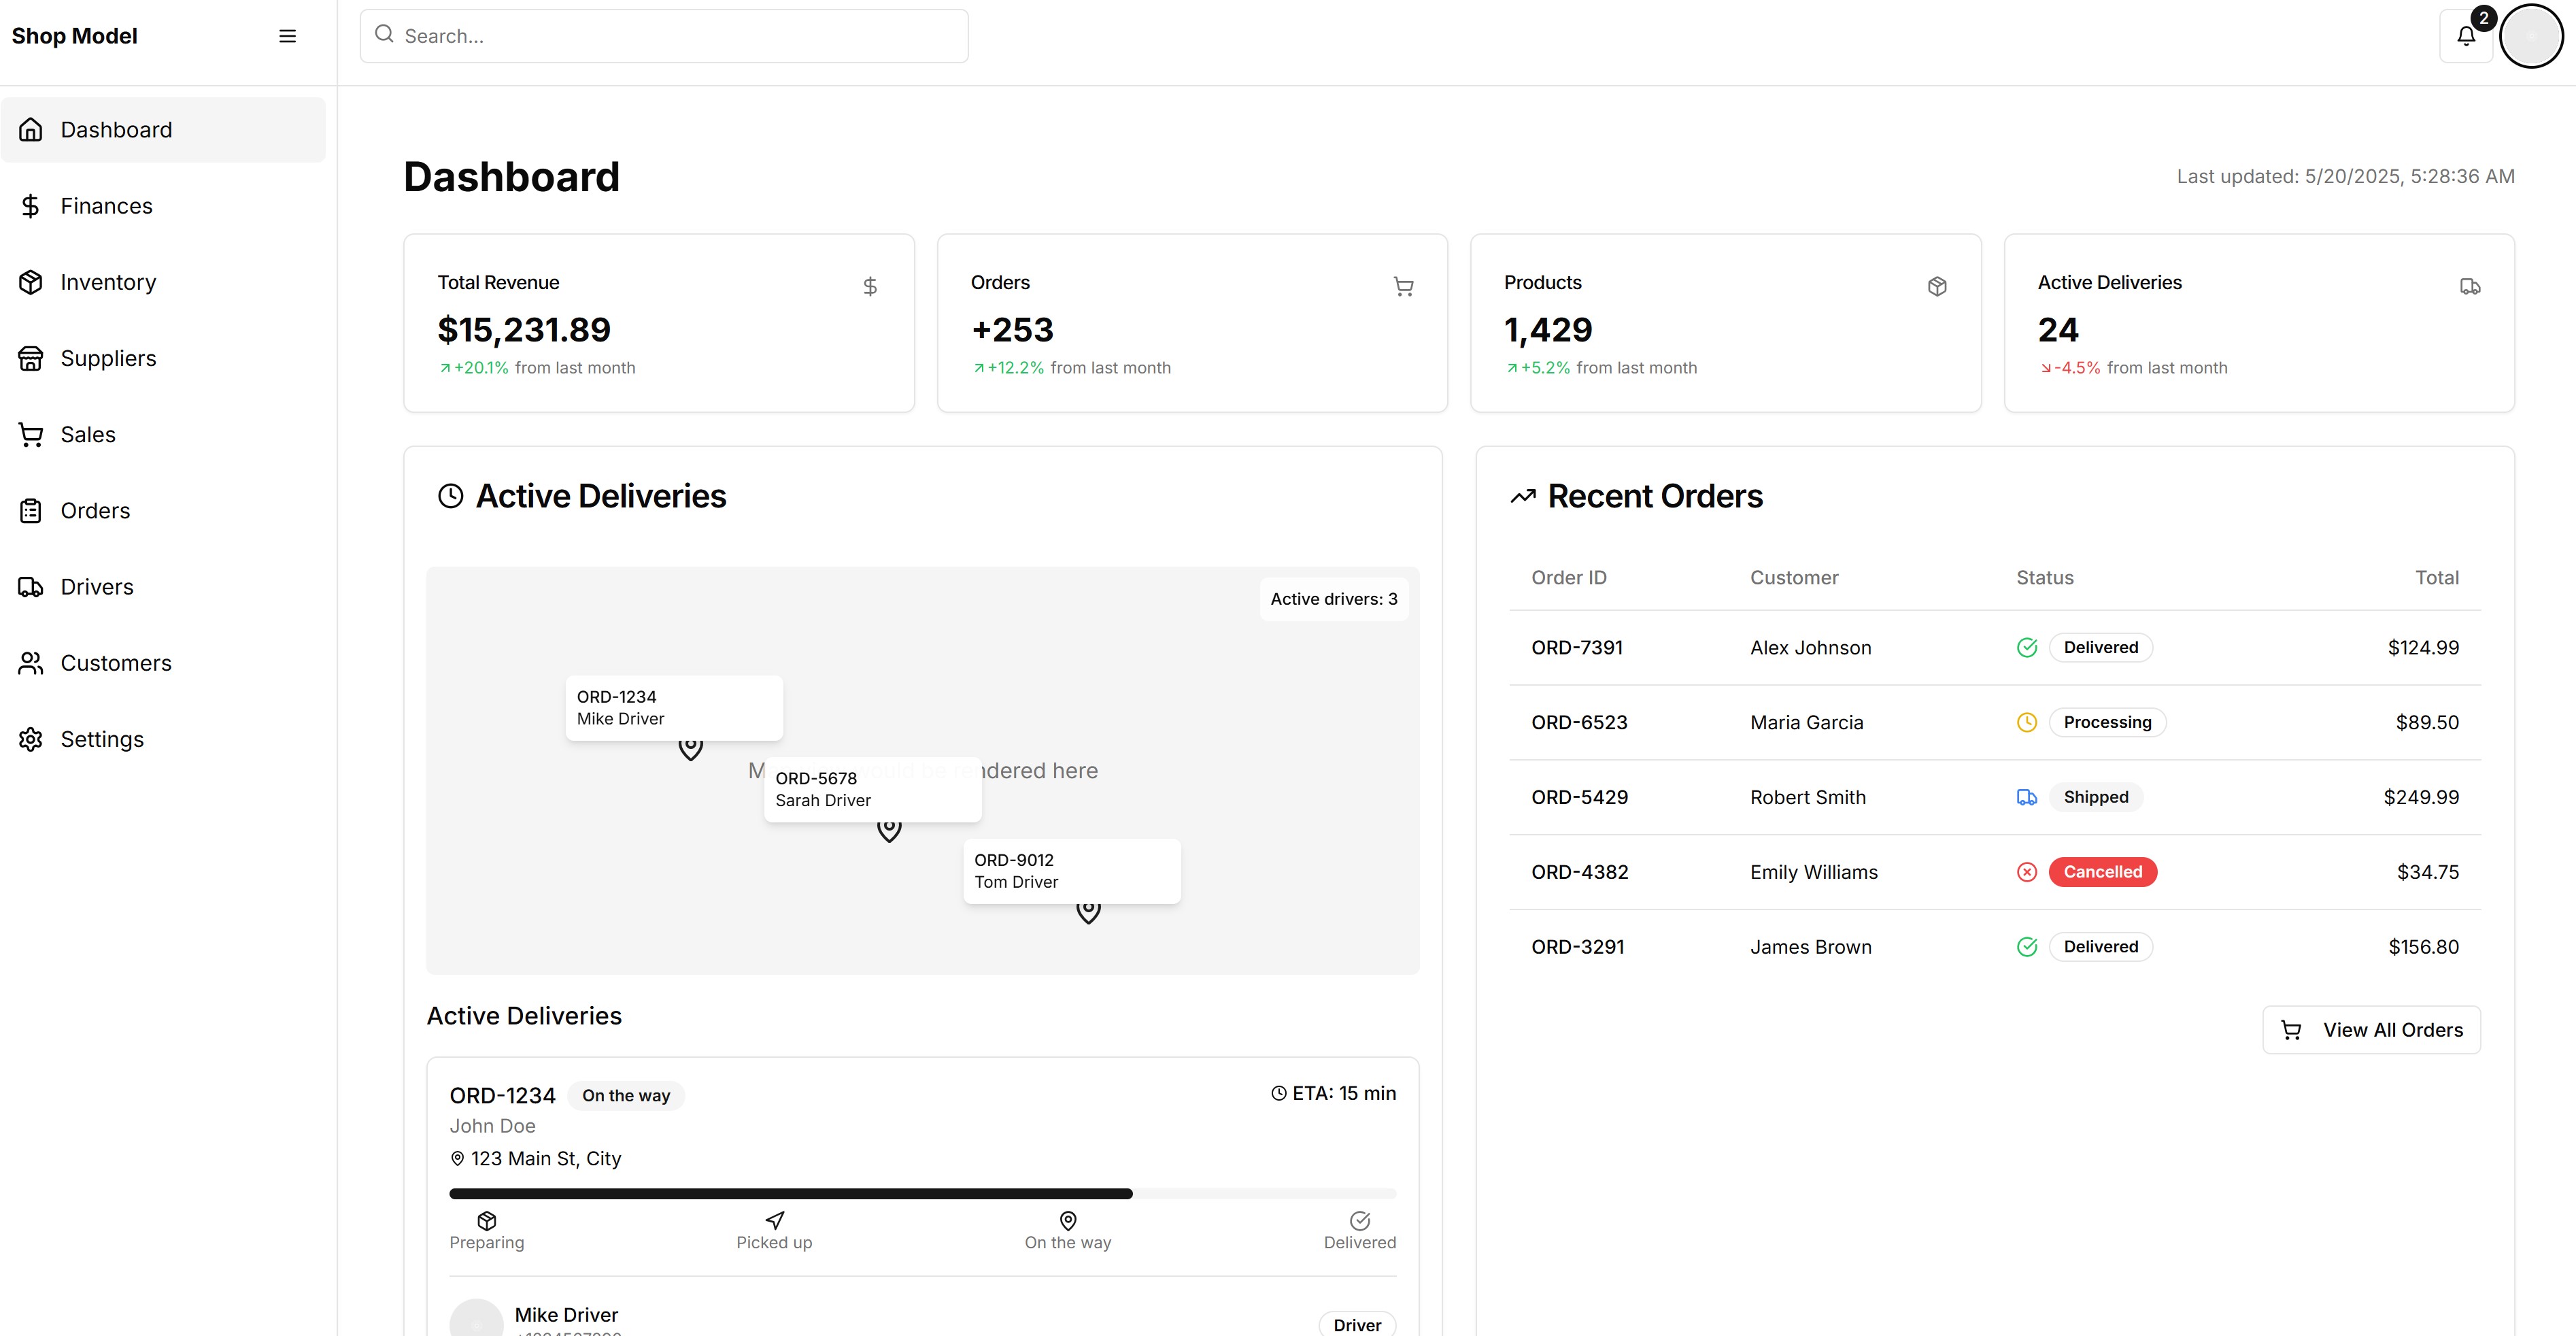Click the red cancelled status icon for ORD-4382
The image size is (2576, 1336).
pos(2027,872)
